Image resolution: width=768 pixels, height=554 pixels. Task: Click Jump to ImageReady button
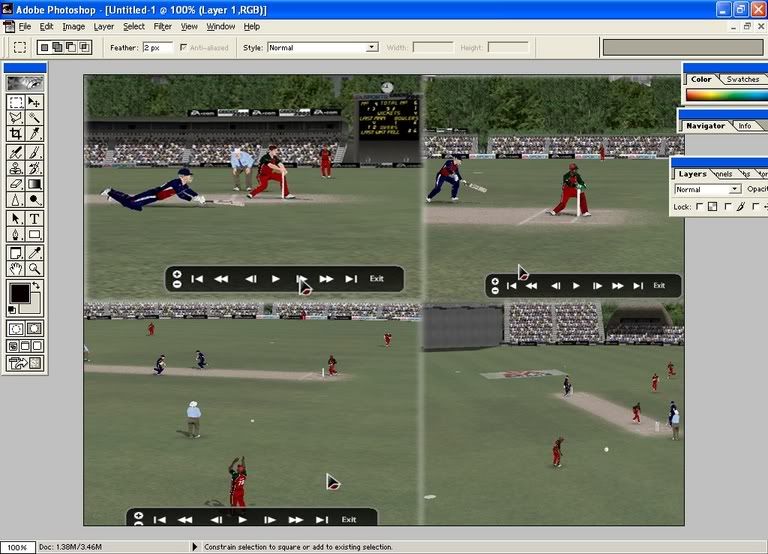25,363
